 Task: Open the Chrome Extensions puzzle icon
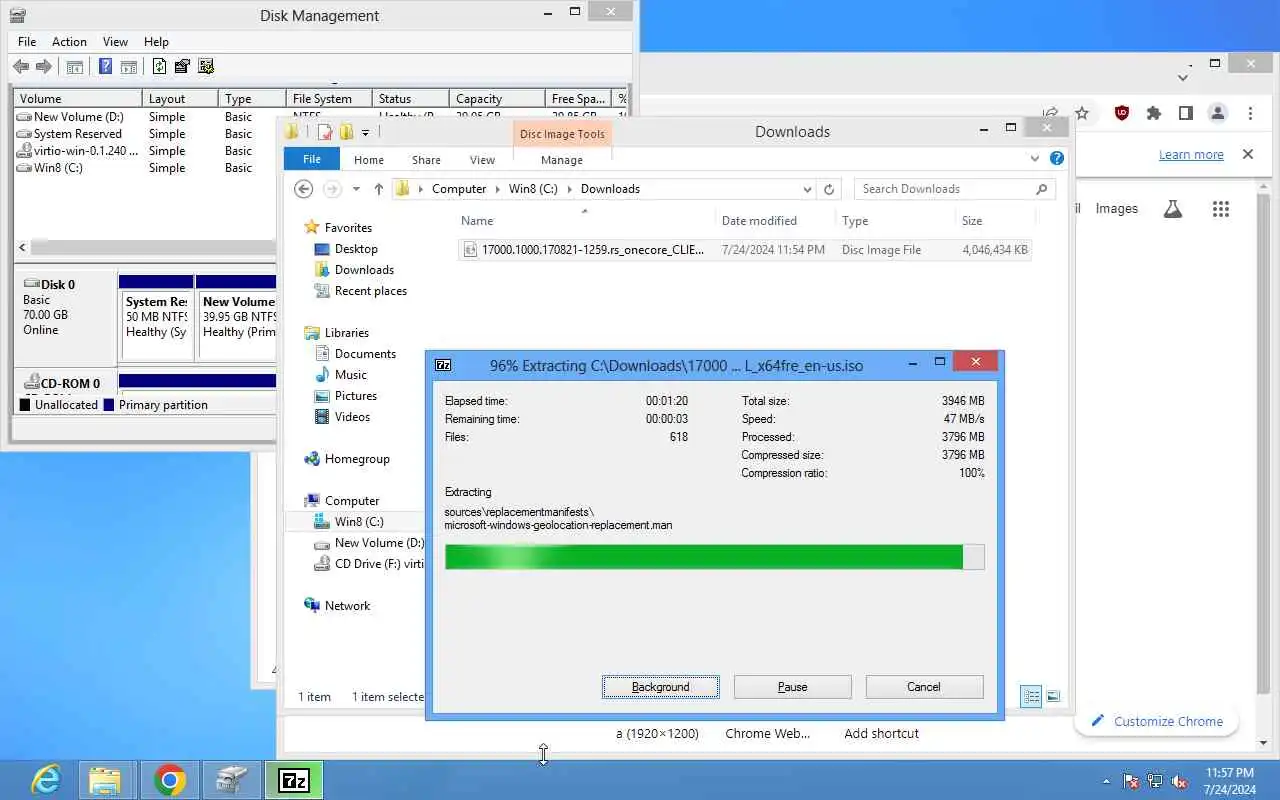point(1154,113)
